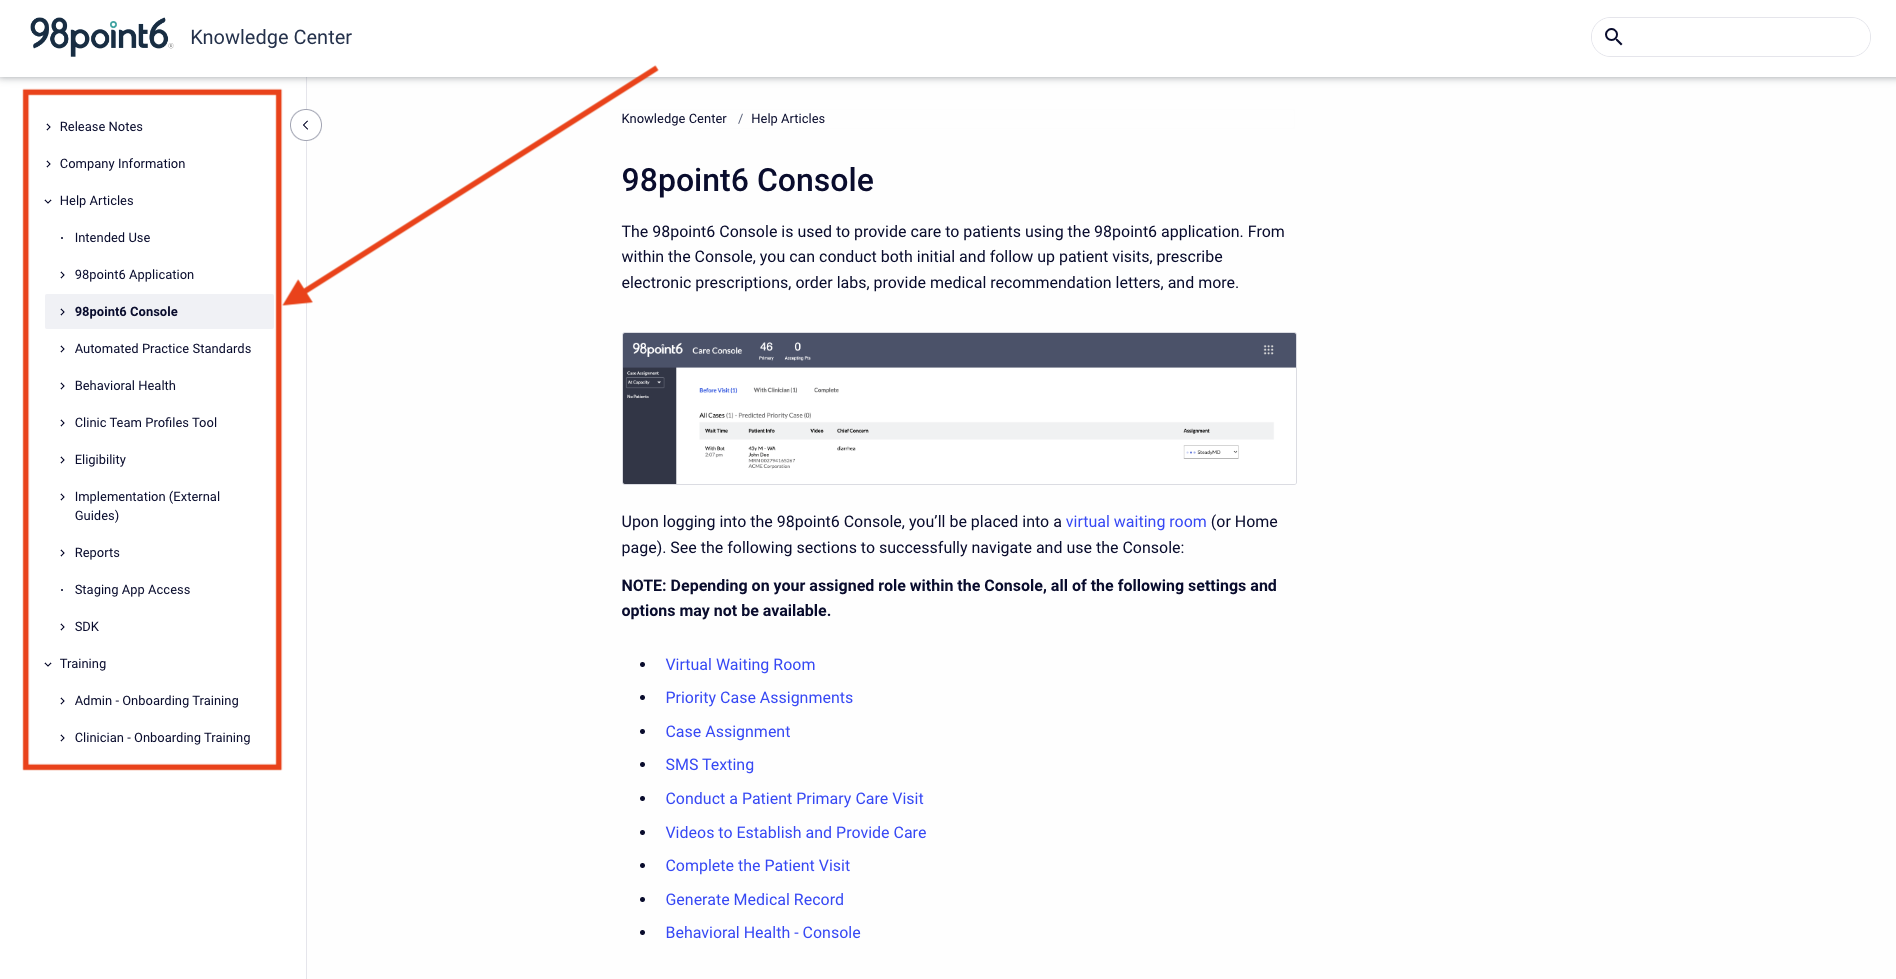Follow the inline virtual waiting room link

point(1136,522)
